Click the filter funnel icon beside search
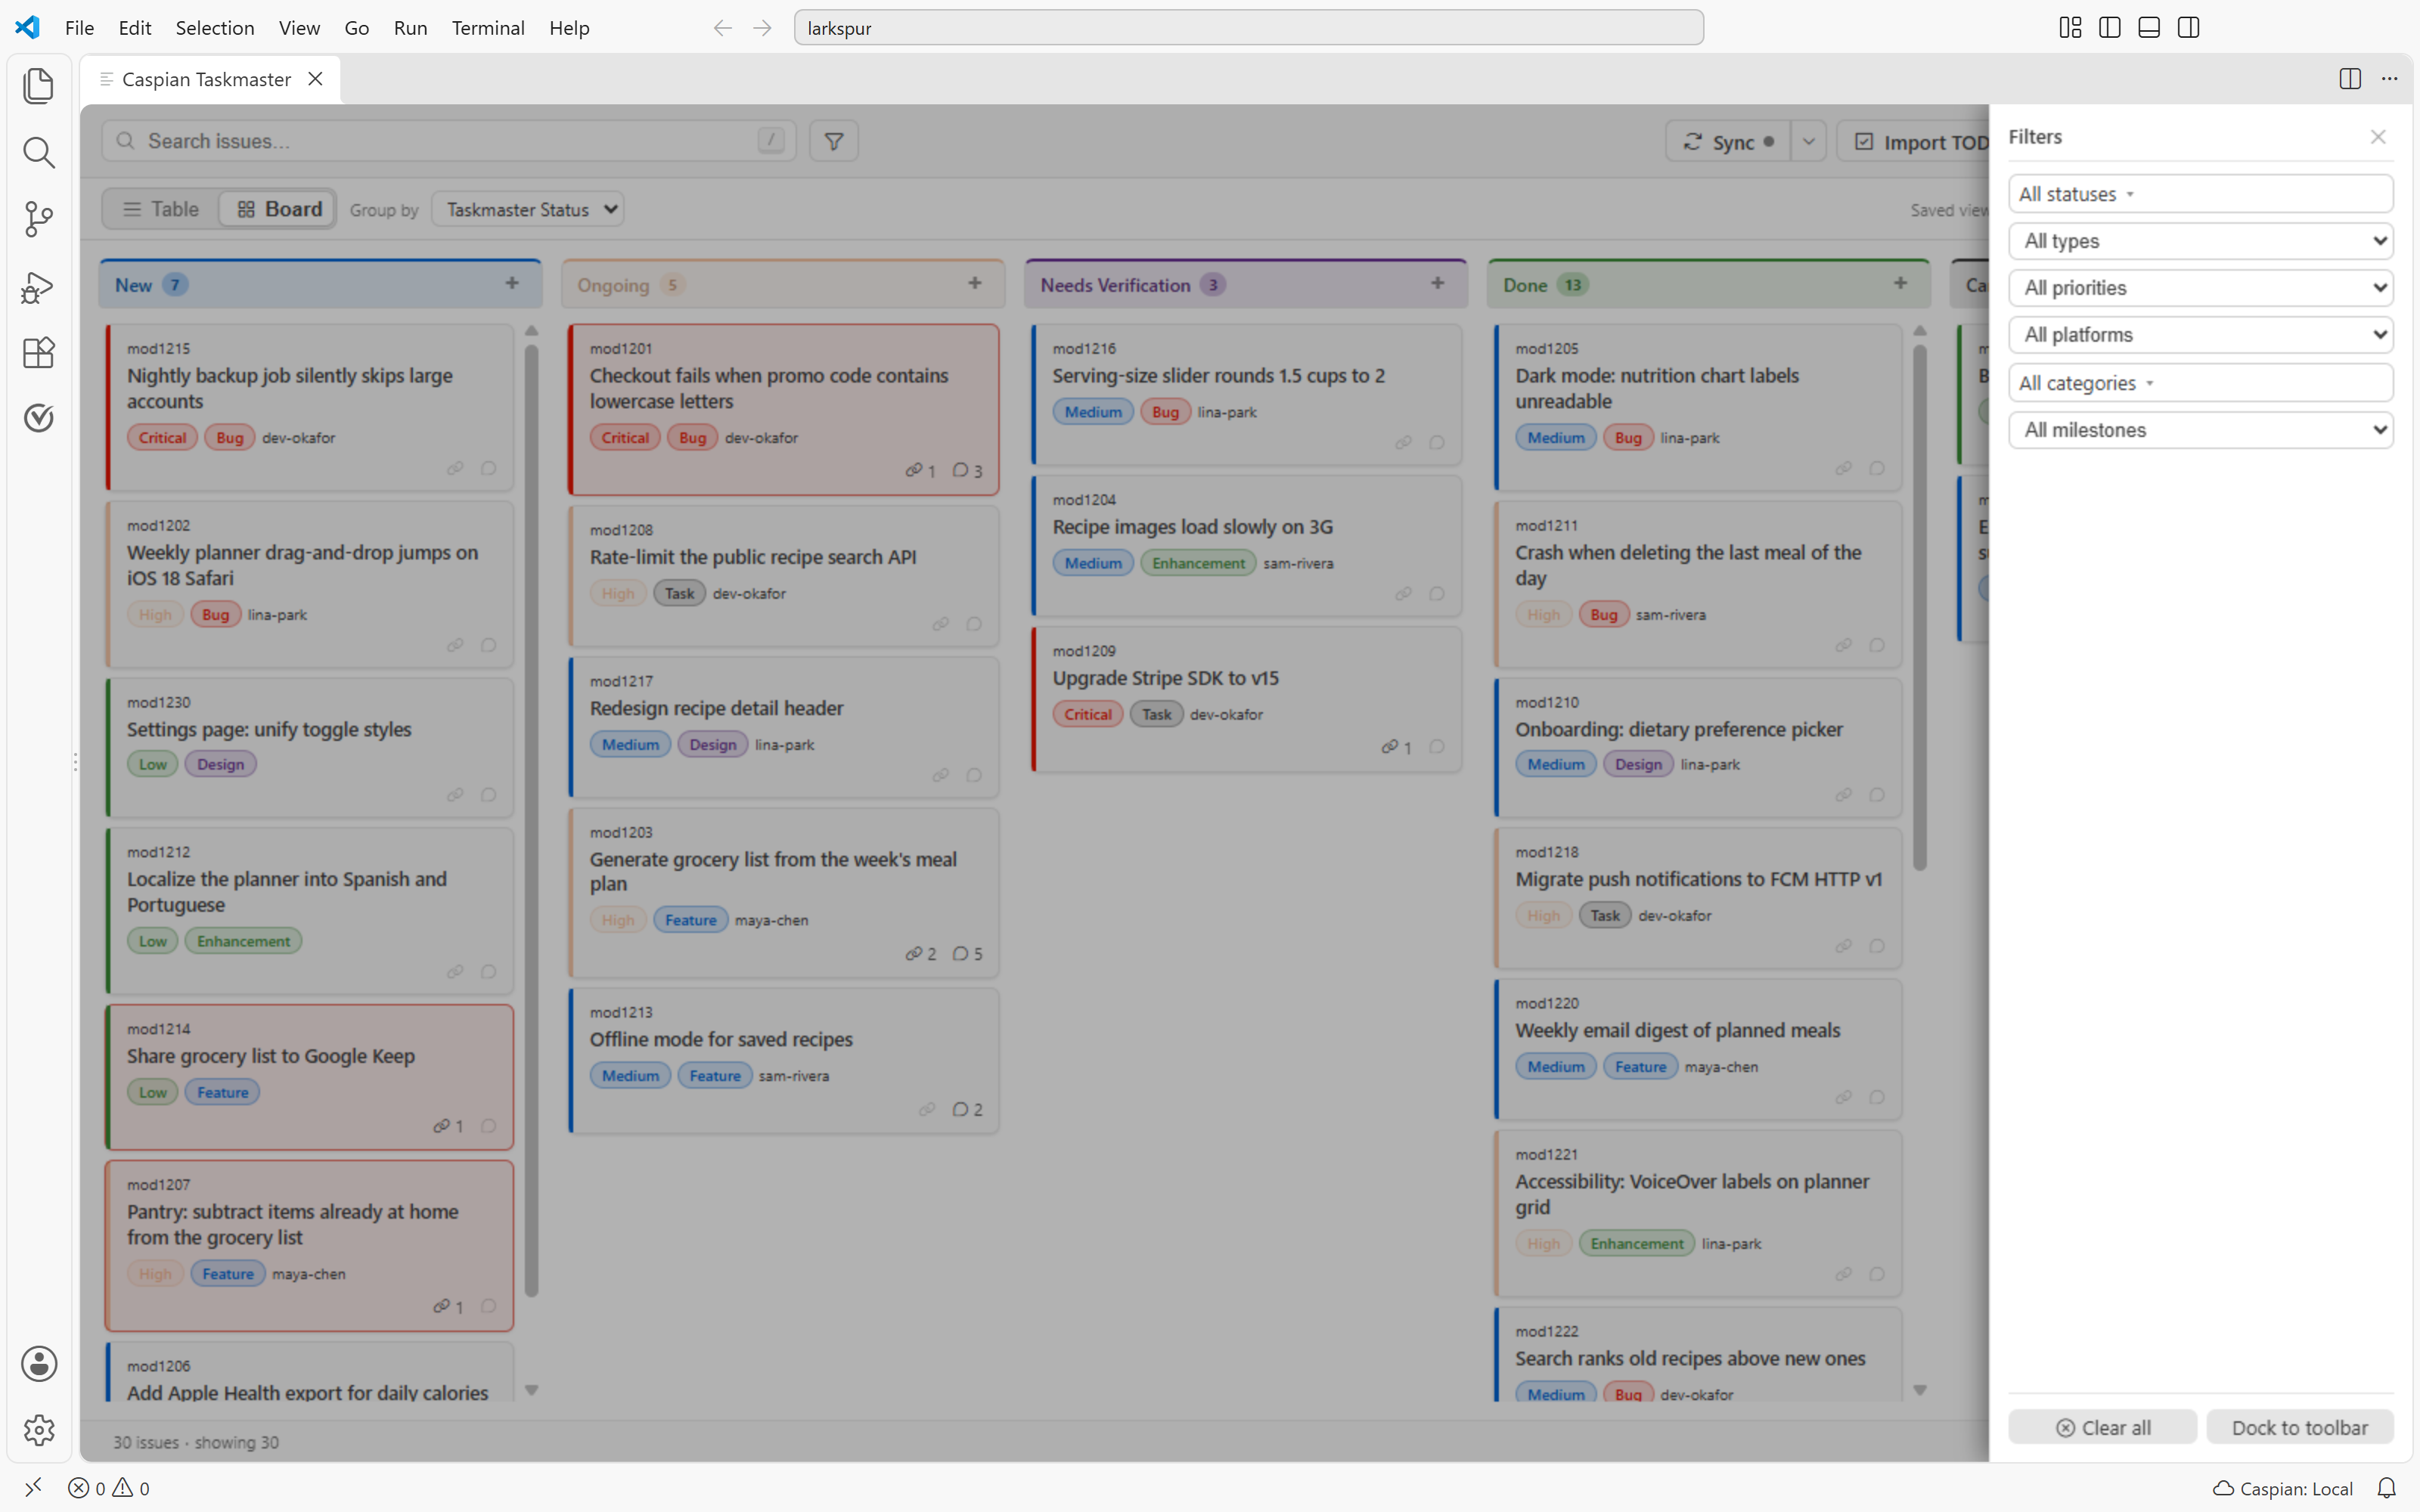Image resolution: width=2420 pixels, height=1512 pixels. point(833,141)
